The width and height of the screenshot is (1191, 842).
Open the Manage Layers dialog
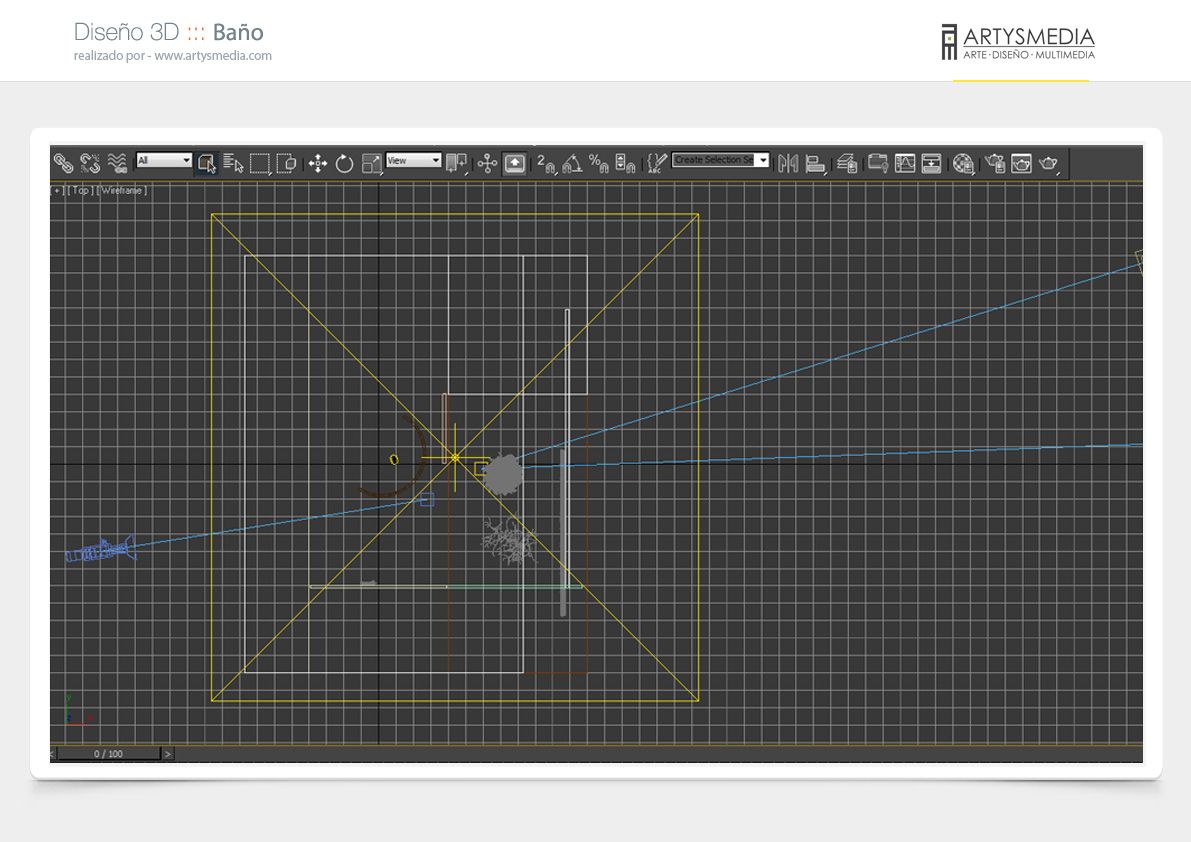click(x=847, y=163)
